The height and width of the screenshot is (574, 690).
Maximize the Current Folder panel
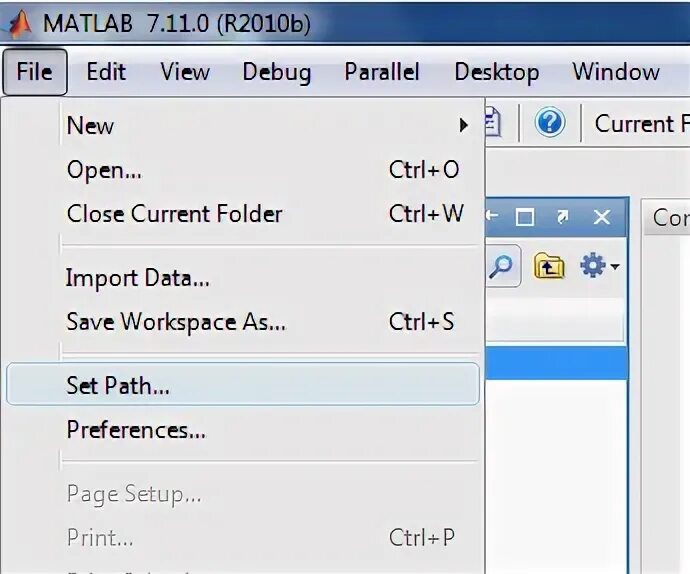(525, 217)
